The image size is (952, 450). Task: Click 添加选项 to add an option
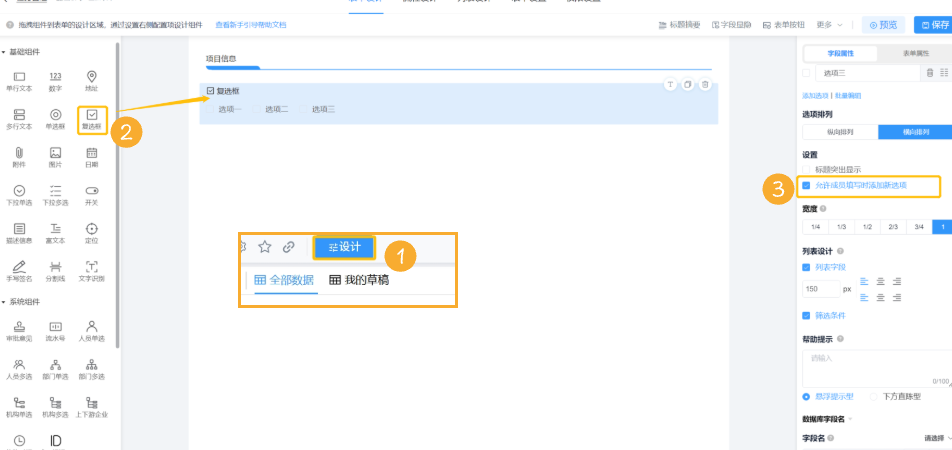[x=815, y=96]
